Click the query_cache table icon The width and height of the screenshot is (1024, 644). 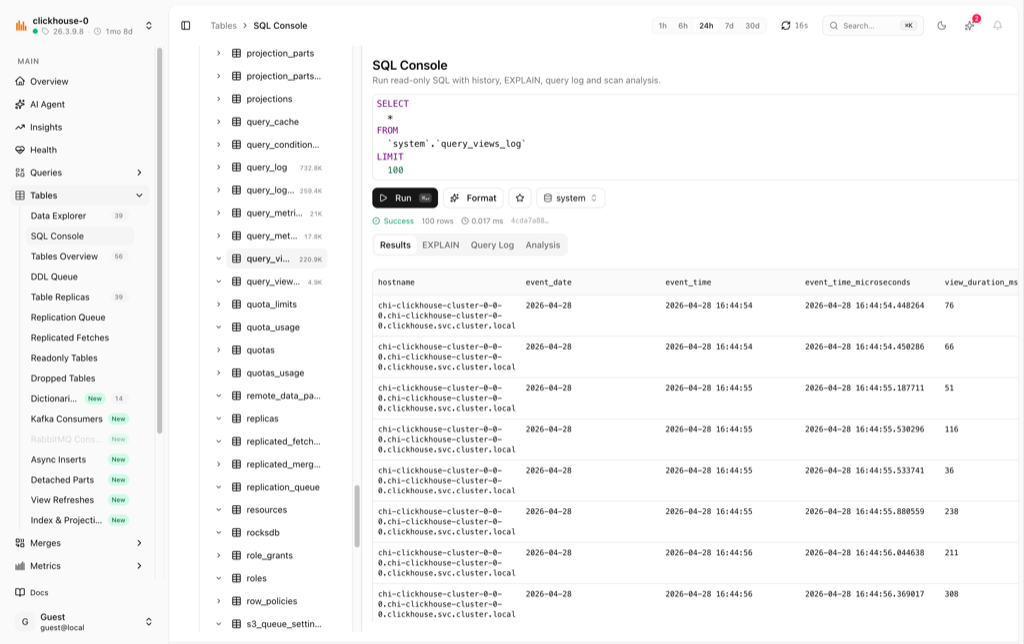coord(236,121)
